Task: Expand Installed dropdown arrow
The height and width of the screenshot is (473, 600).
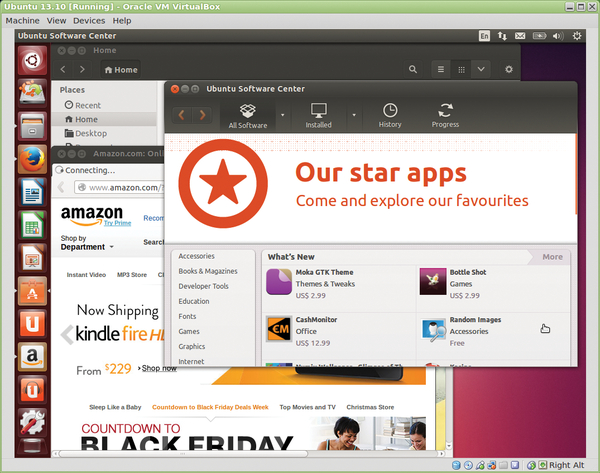Action: 354,115
